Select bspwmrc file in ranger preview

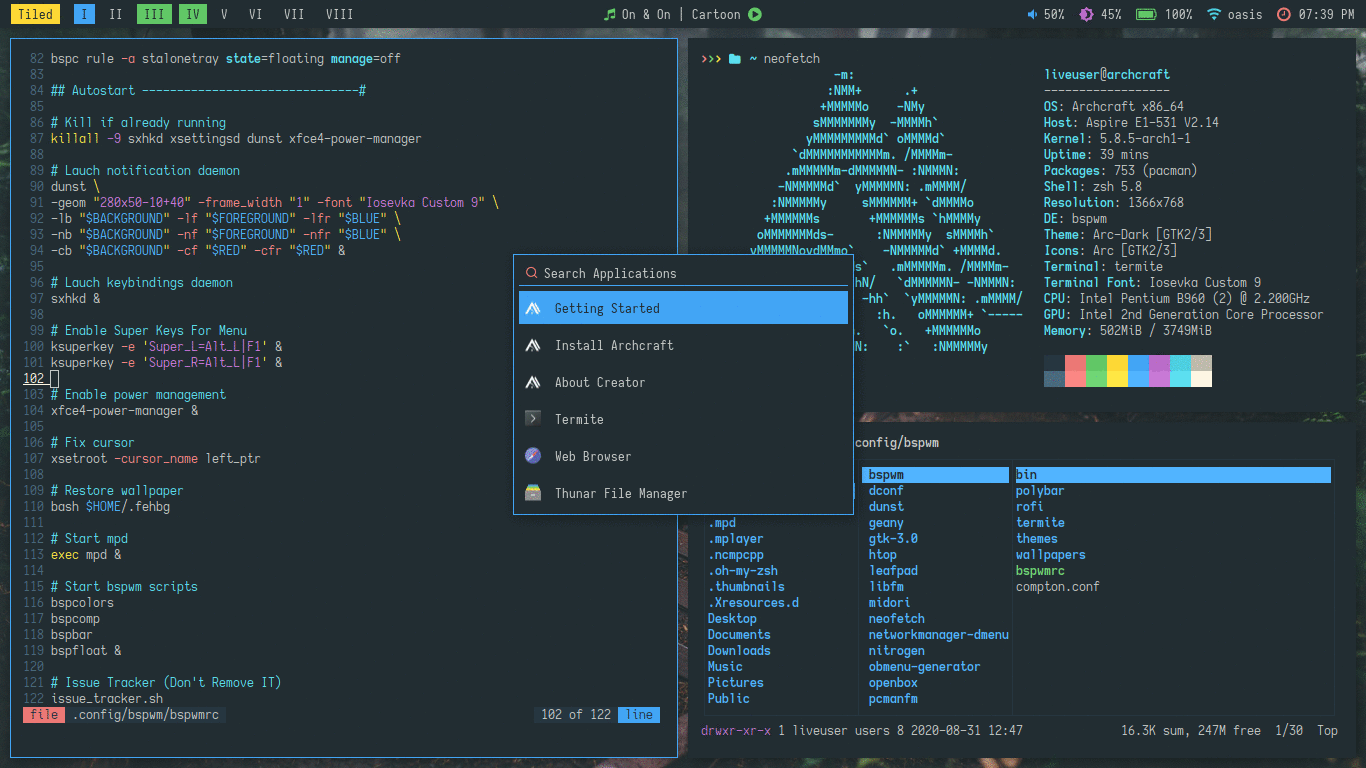1040,571
